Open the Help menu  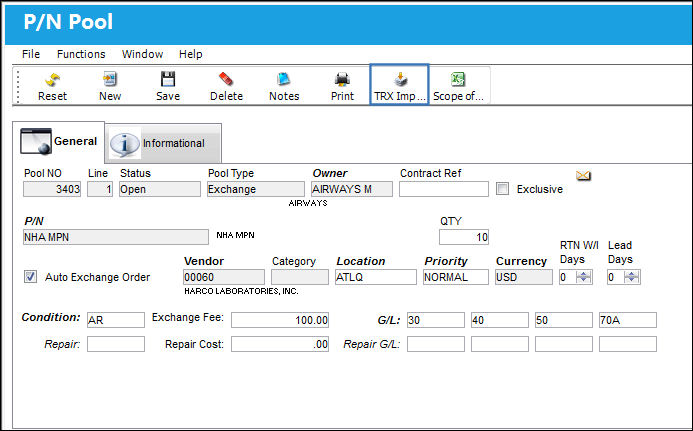tap(190, 54)
